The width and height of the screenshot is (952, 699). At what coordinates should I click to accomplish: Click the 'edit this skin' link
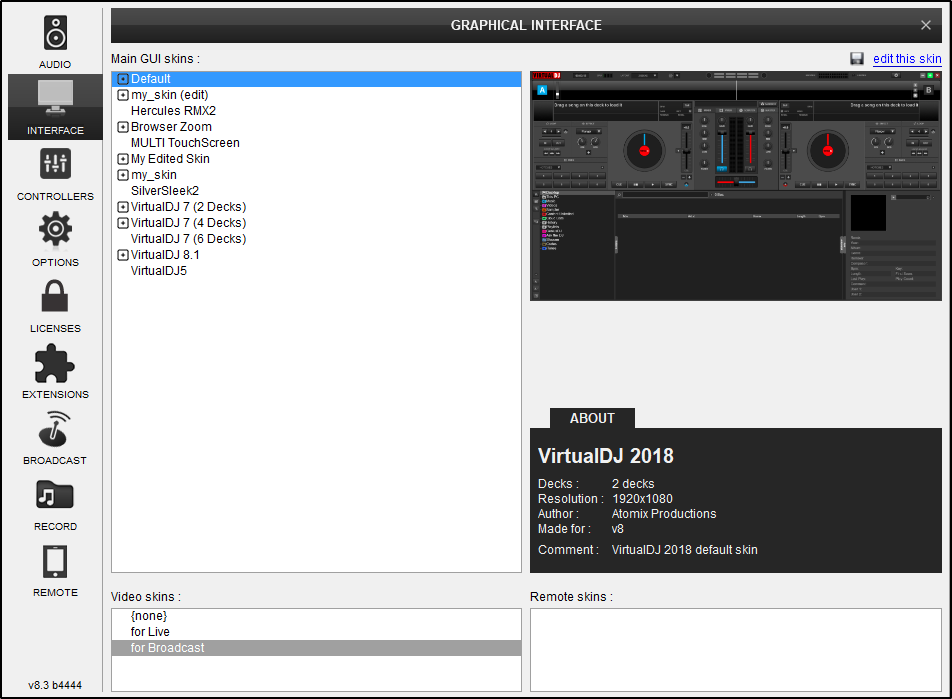pyautogui.click(x=907, y=59)
